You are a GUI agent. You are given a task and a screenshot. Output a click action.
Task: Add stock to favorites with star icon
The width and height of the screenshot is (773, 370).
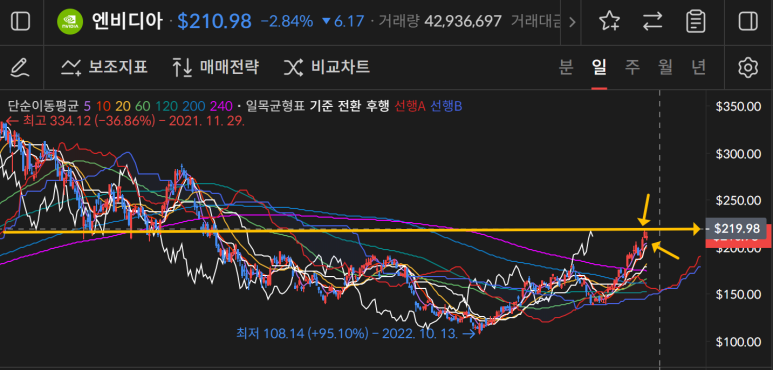click(609, 22)
